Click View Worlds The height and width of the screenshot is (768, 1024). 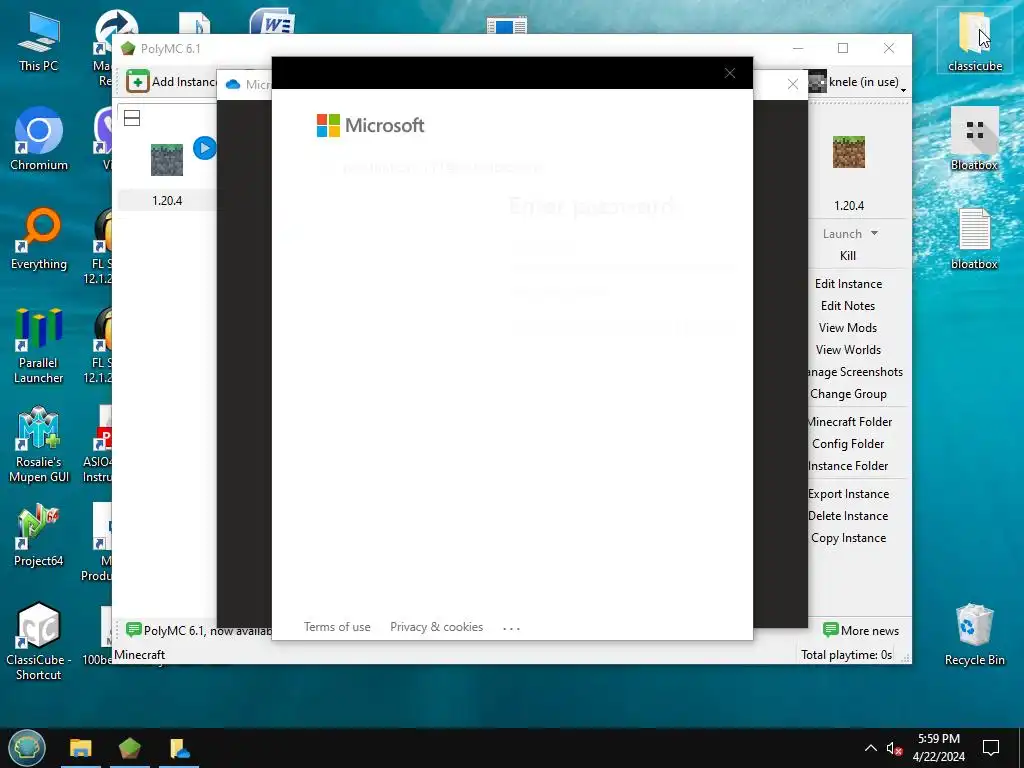pos(848,350)
